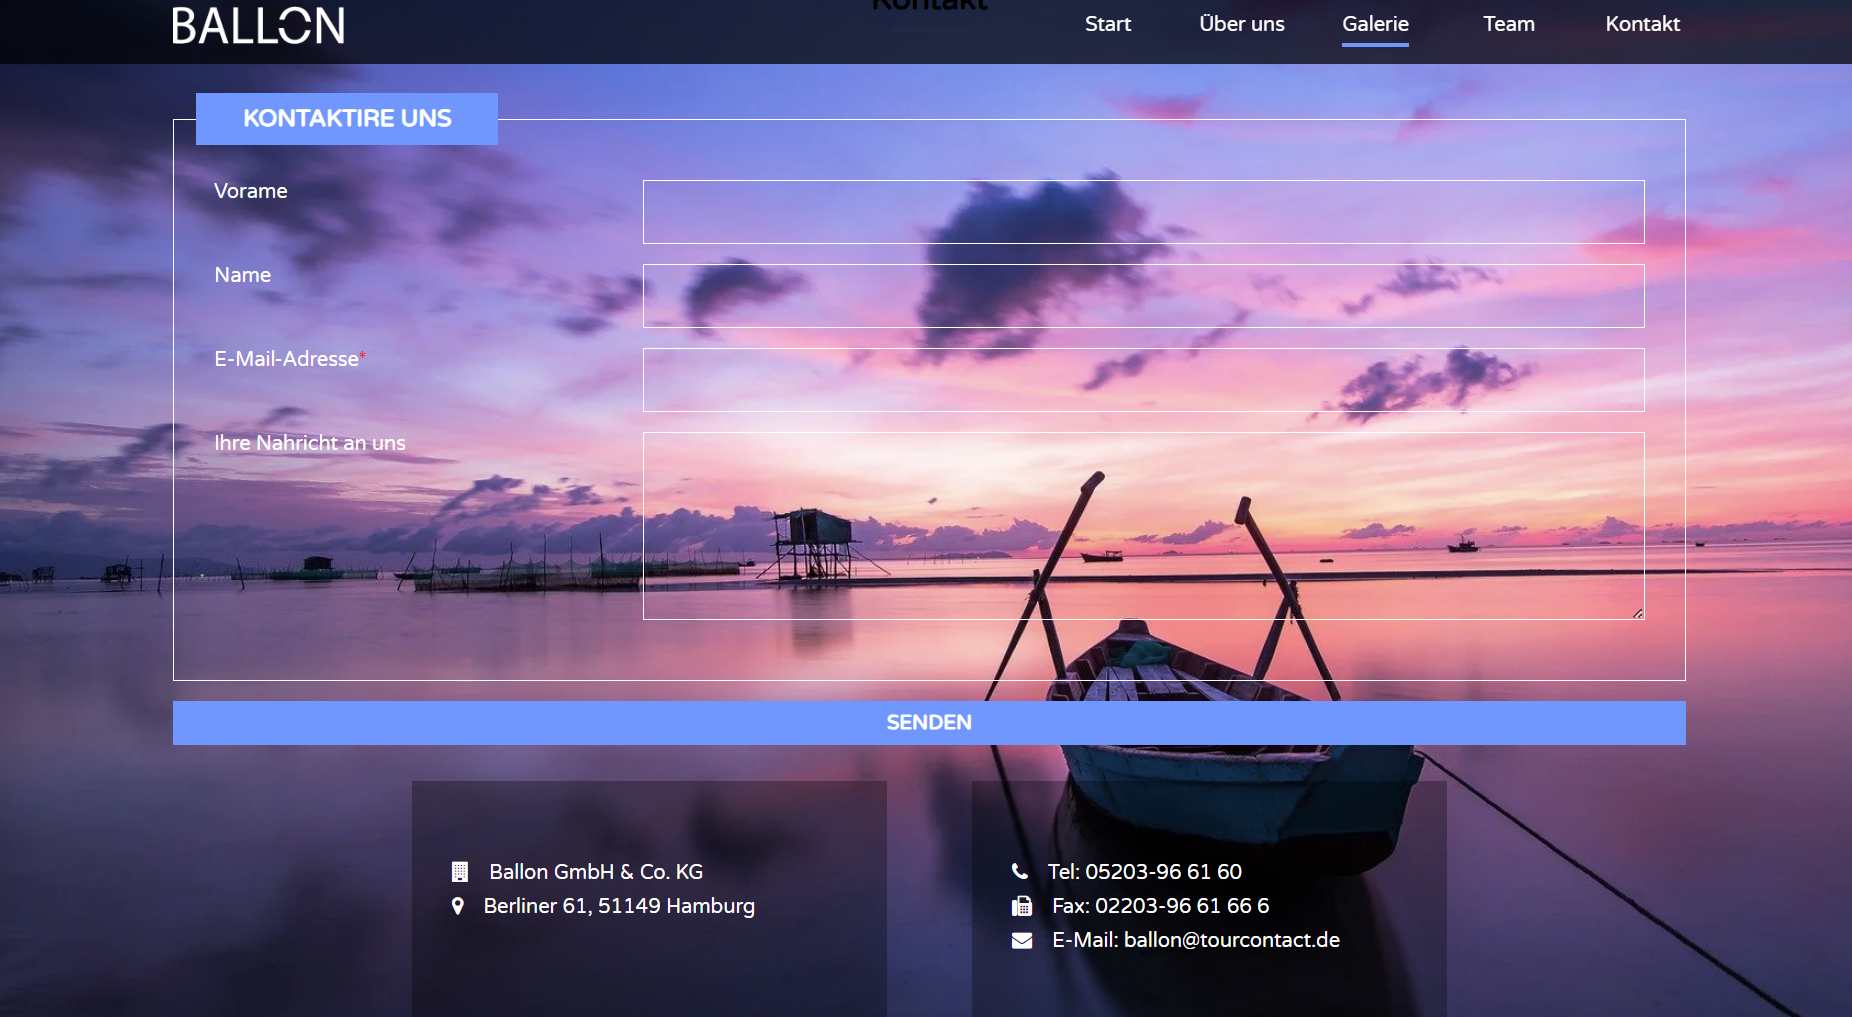Focus the E-Mail-Adresse input field
Screen dimensions: 1852x1017
pyautogui.click(x=1143, y=380)
